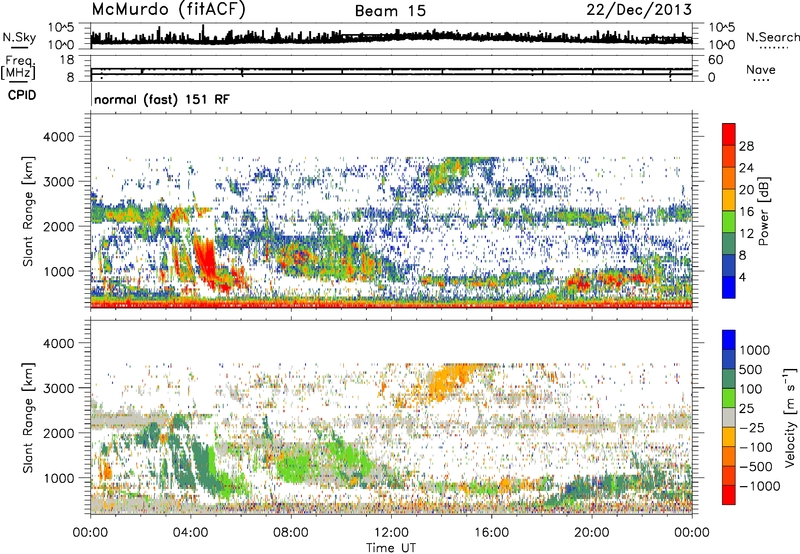
Task: Click the "Beam 15" label
Action: [390, 11]
